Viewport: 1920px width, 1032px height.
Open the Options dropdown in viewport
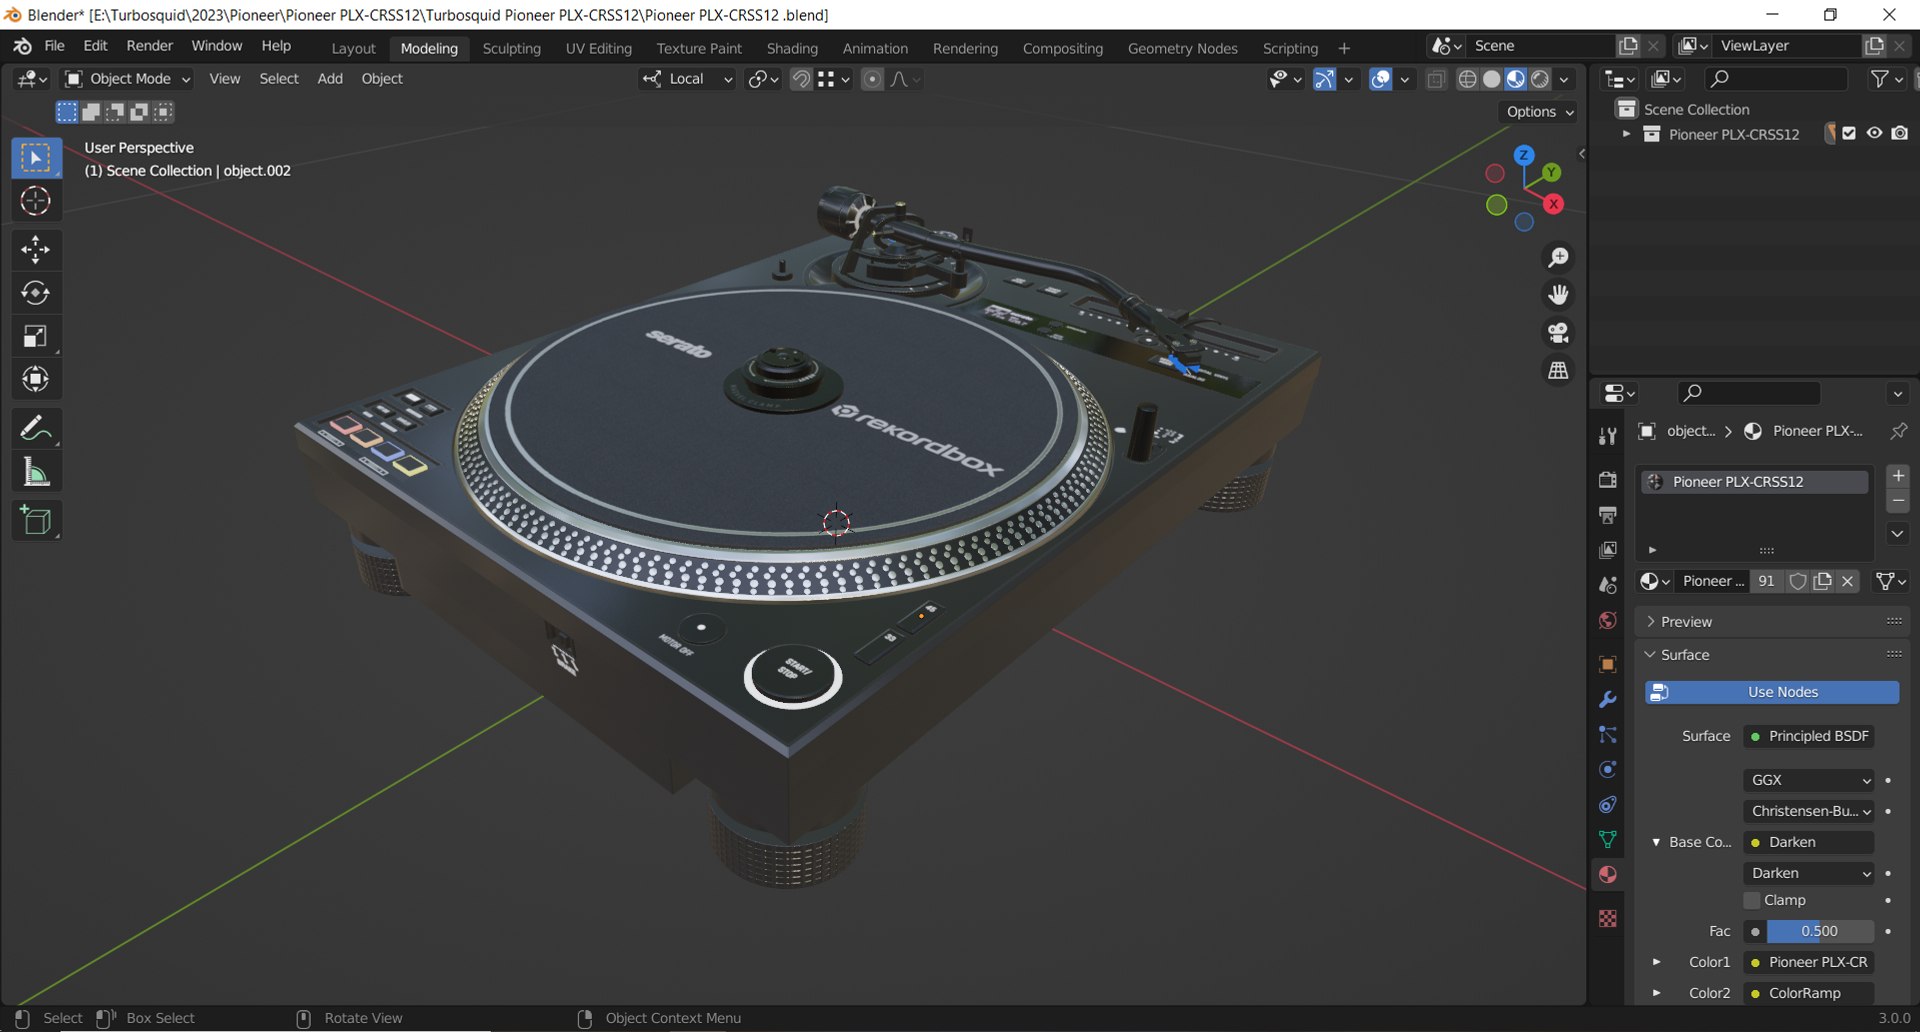tap(1540, 112)
